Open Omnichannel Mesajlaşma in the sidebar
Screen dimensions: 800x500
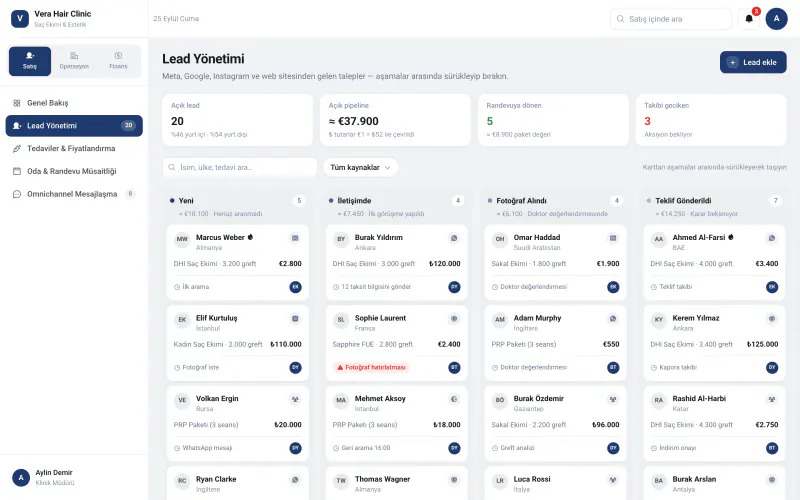[74, 194]
